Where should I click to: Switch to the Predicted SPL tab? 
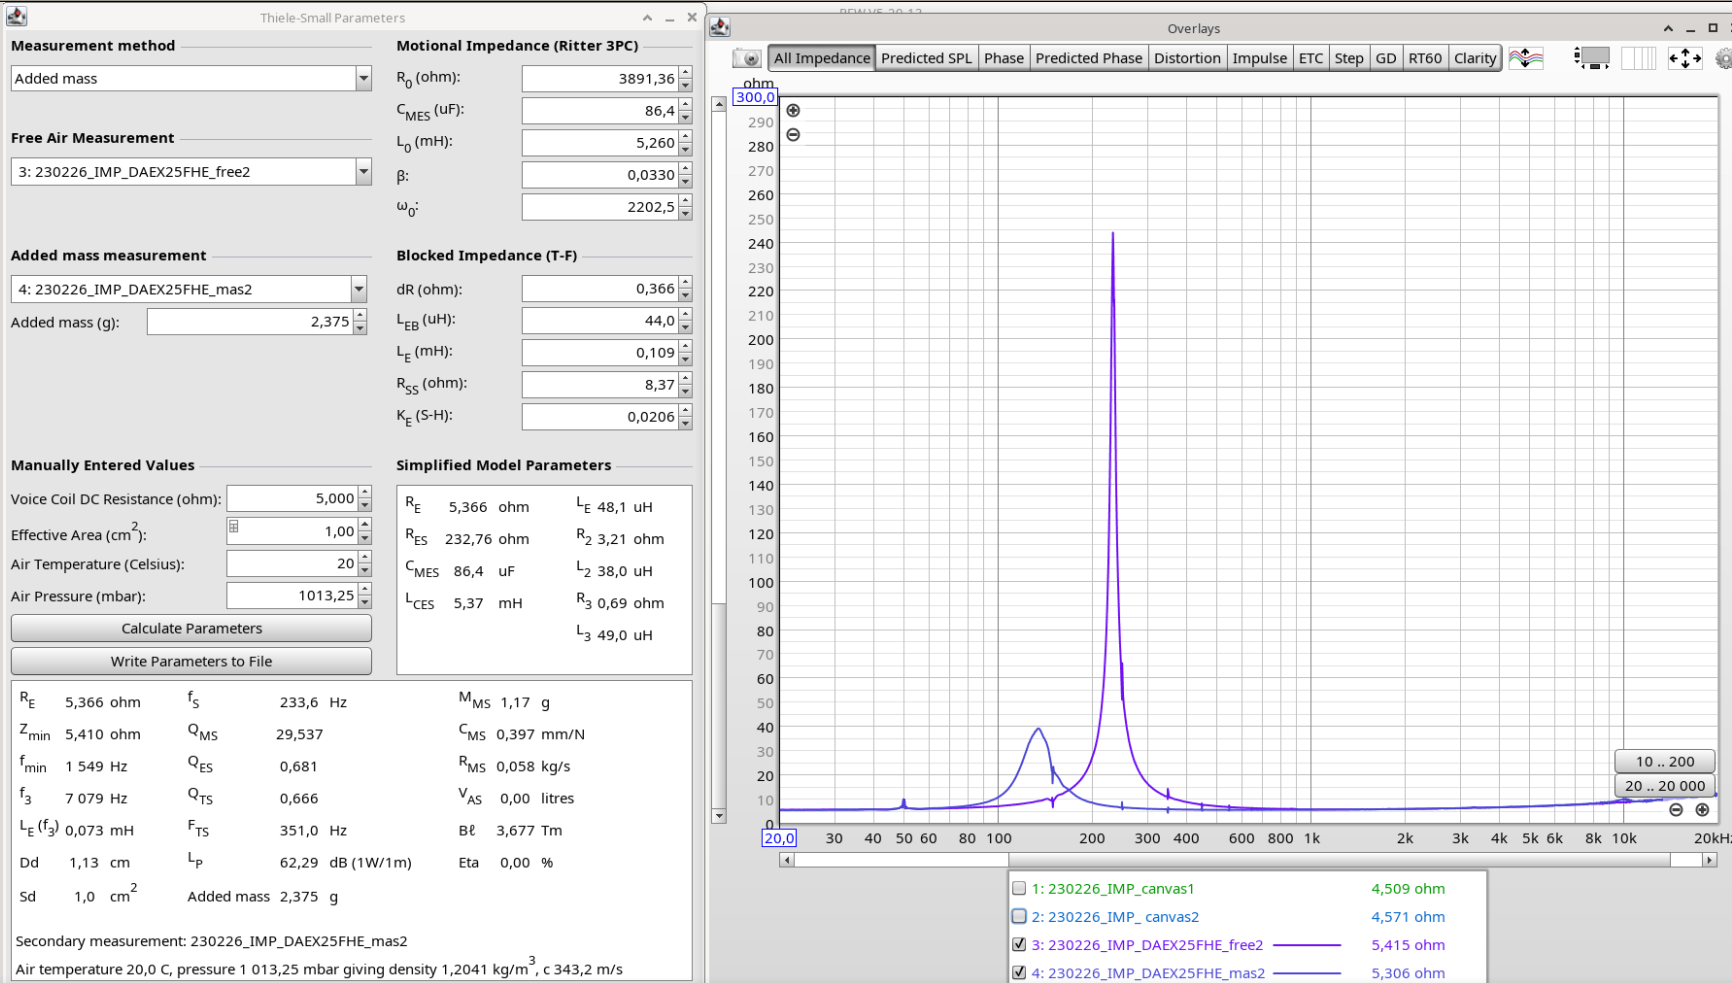[x=926, y=58]
